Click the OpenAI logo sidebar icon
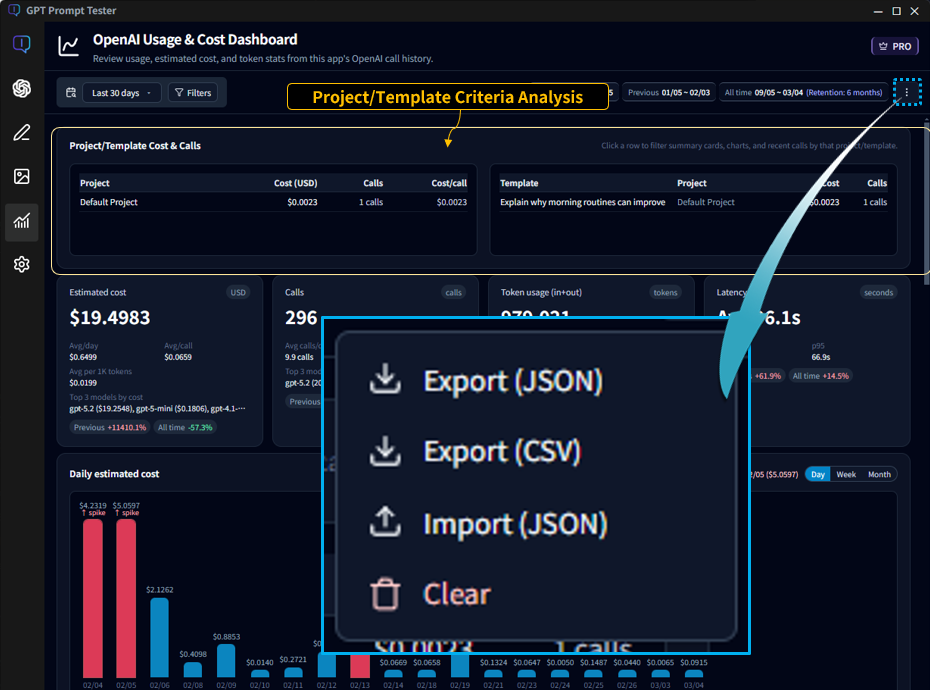930x690 pixels. pos(21,89)
